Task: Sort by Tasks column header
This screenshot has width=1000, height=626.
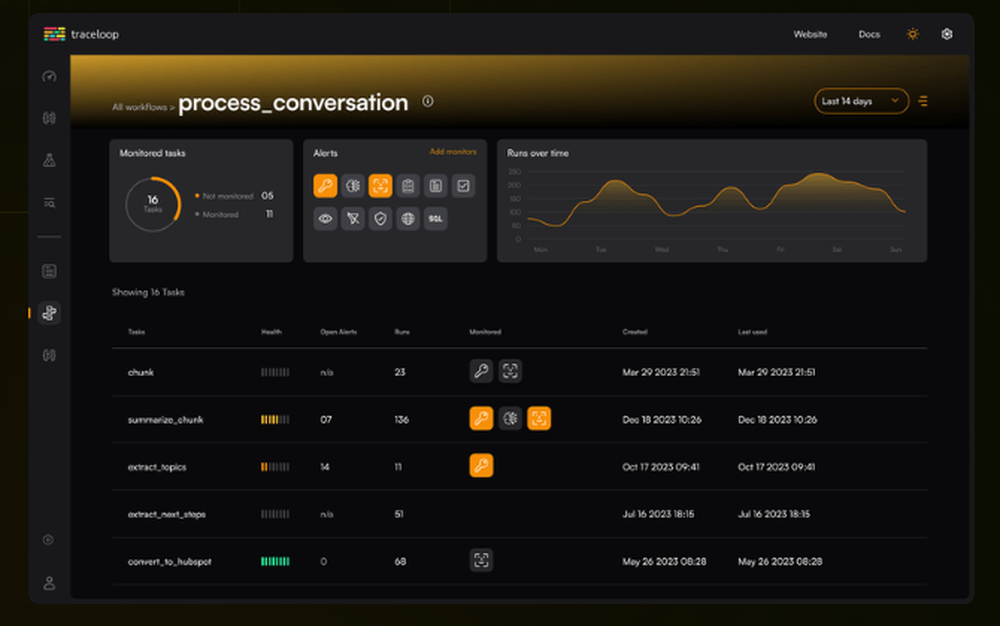Action: (136, 331)
